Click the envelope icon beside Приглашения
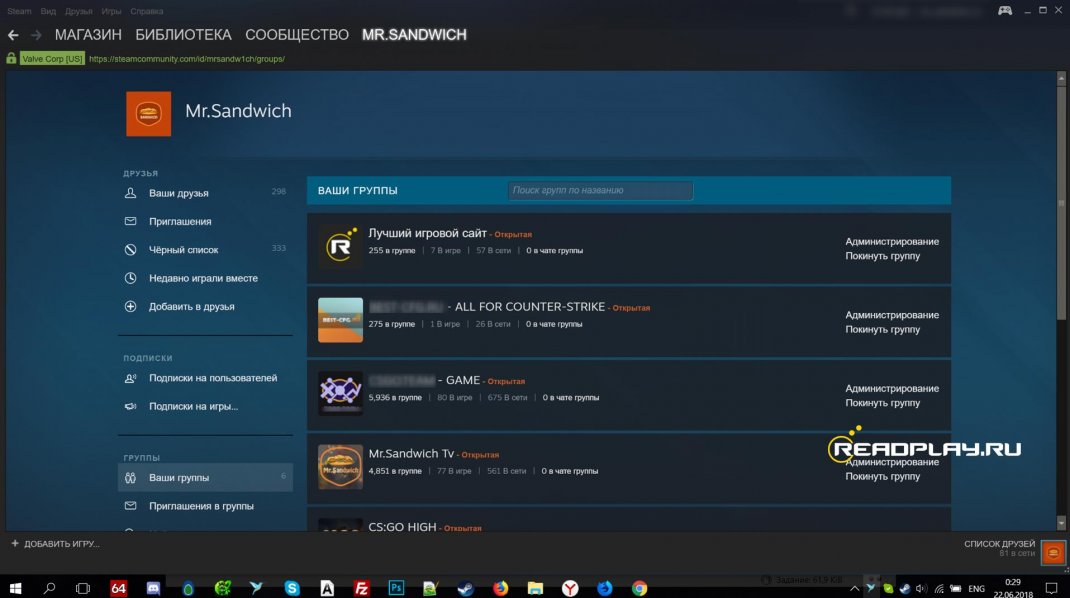 130,221
